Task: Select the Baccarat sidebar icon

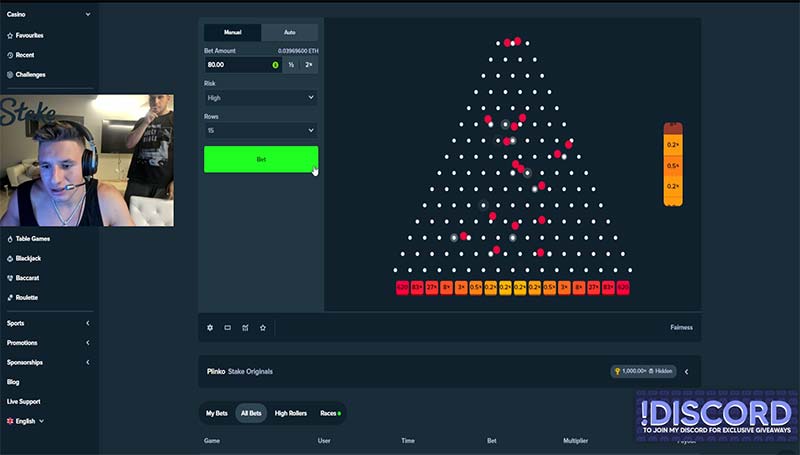Action: point(10,278)
